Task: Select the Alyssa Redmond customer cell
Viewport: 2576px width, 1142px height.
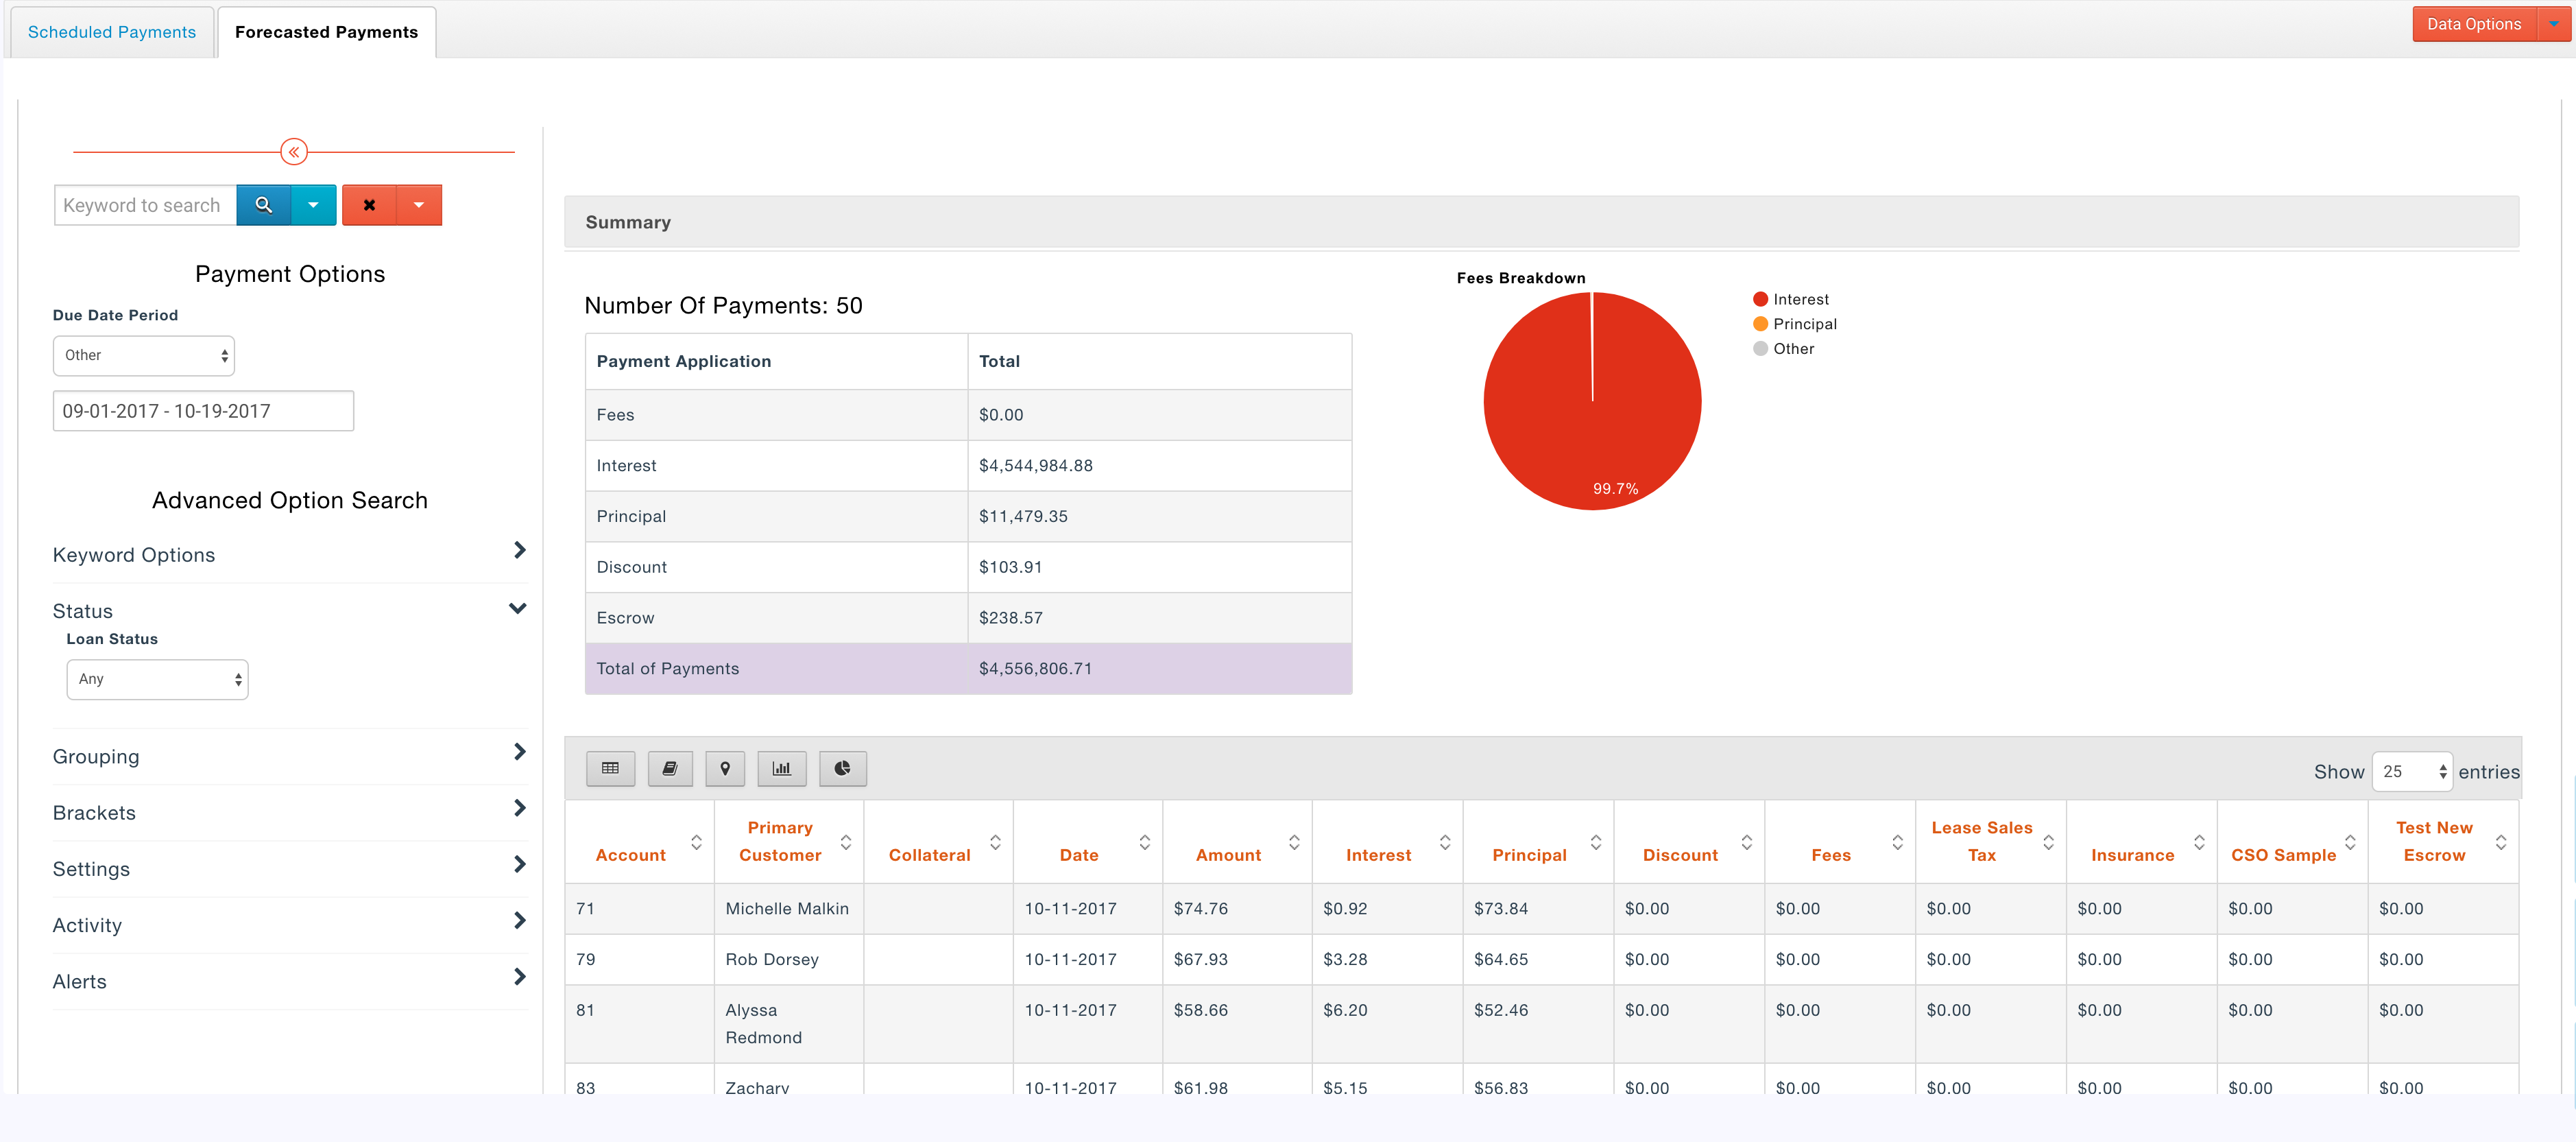Action: point(788,1023)
